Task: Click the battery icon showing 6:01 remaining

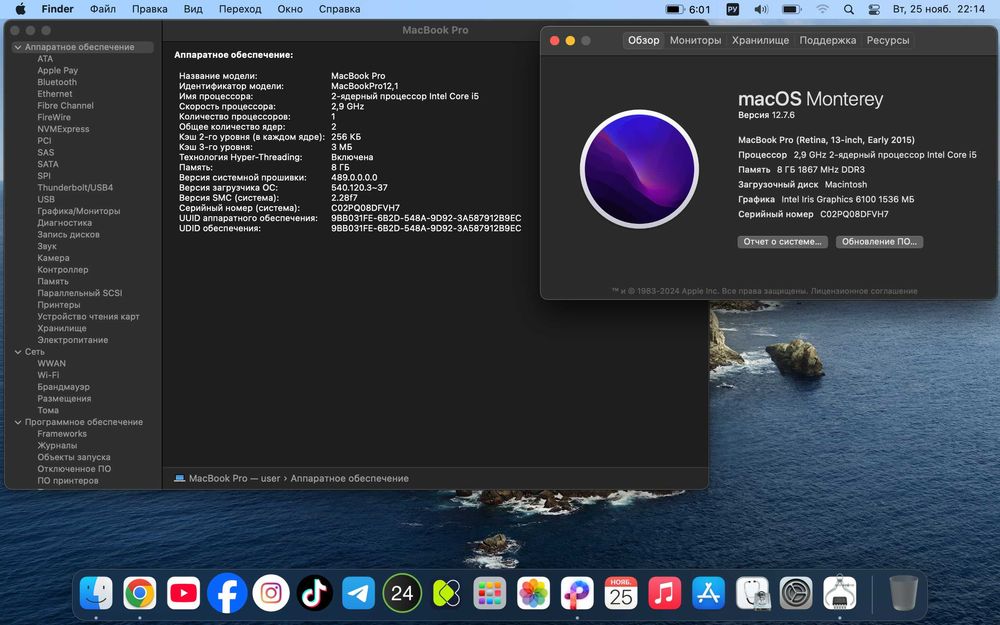Action: tap(688, 9)
